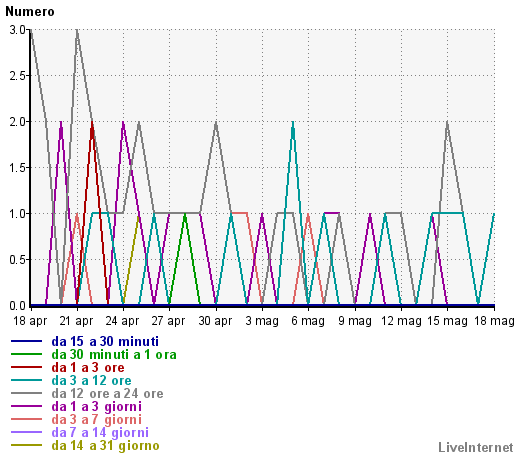This screenshot has height=457, width=520.
Task: Click the 'da 30 minuti a 1 ora' legend entry
Action: [114, 354]
